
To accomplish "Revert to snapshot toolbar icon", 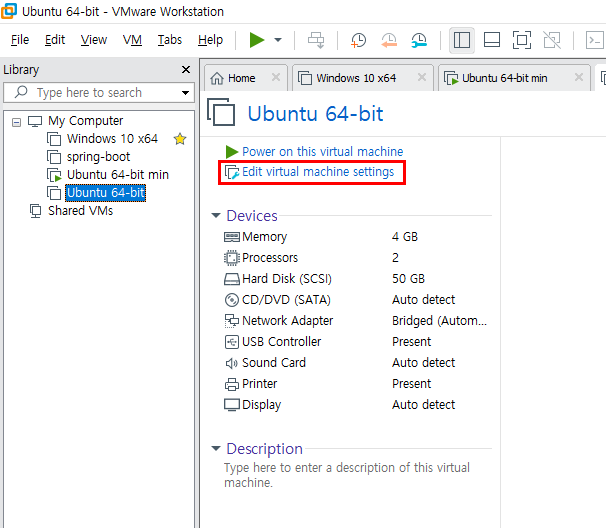I will pos(389,40).
